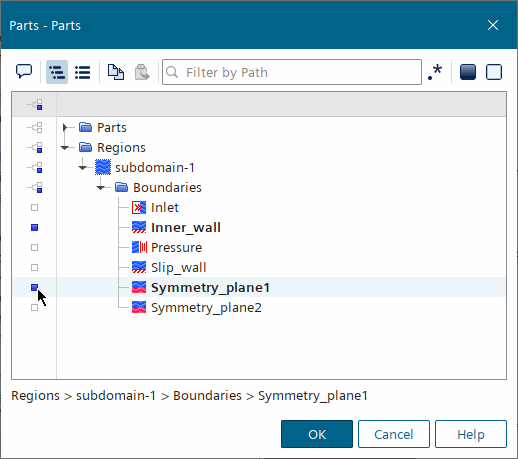
Task: Confirm selection with OK button
Action: tap(317, 434)
